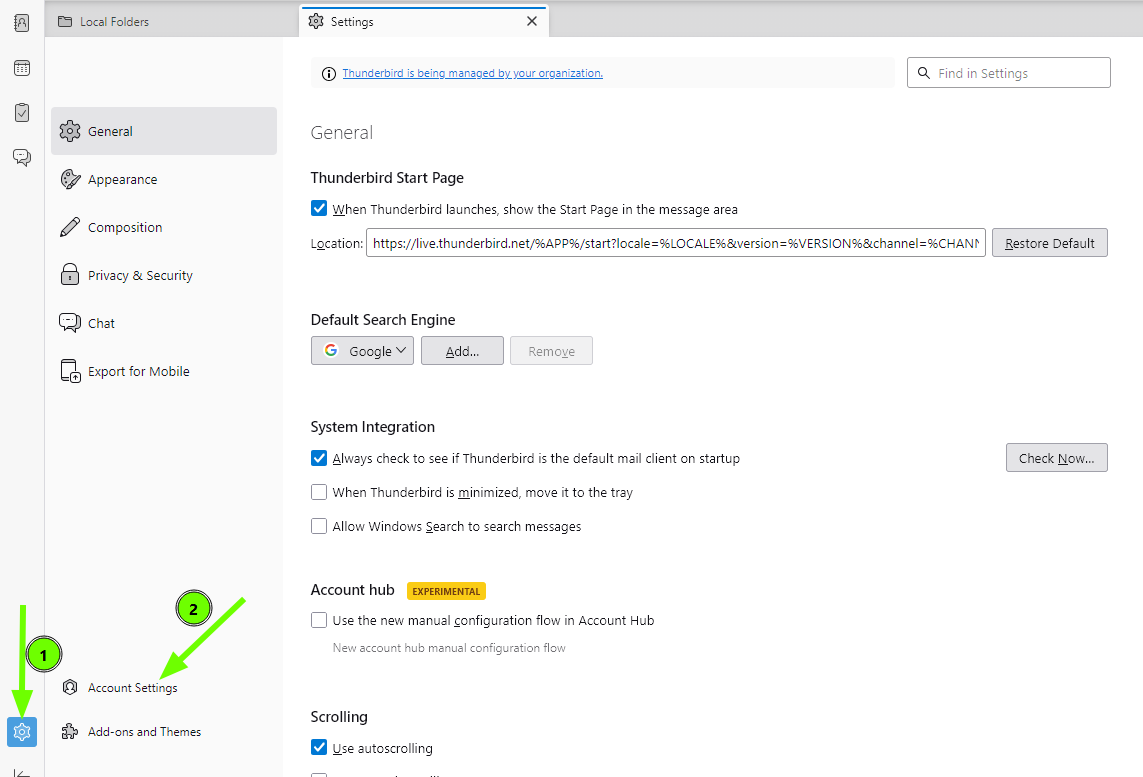
Task: Click the Add... search engine button
Action: point(462,351)
